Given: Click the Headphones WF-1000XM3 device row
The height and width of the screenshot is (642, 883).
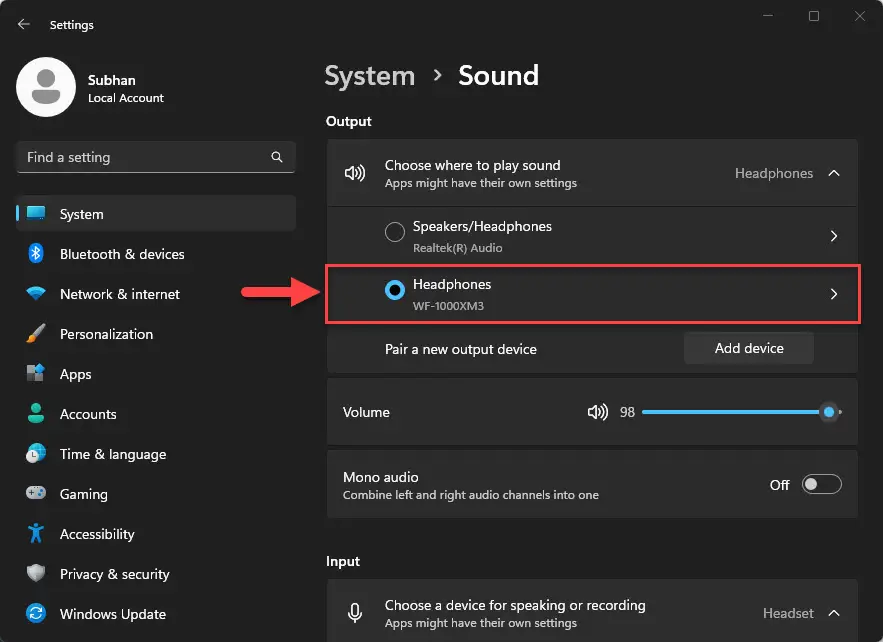Looking at the screenshot, I should (x=592, y=294).
